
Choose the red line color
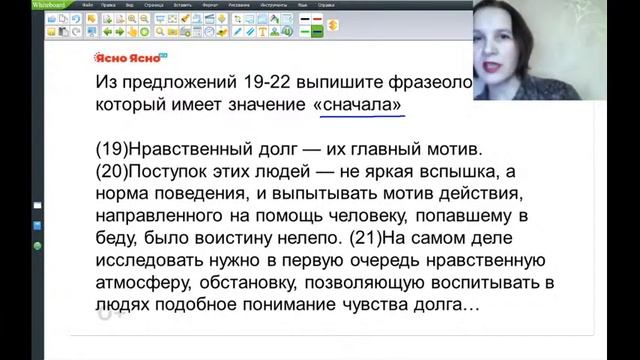click(317, 19)
